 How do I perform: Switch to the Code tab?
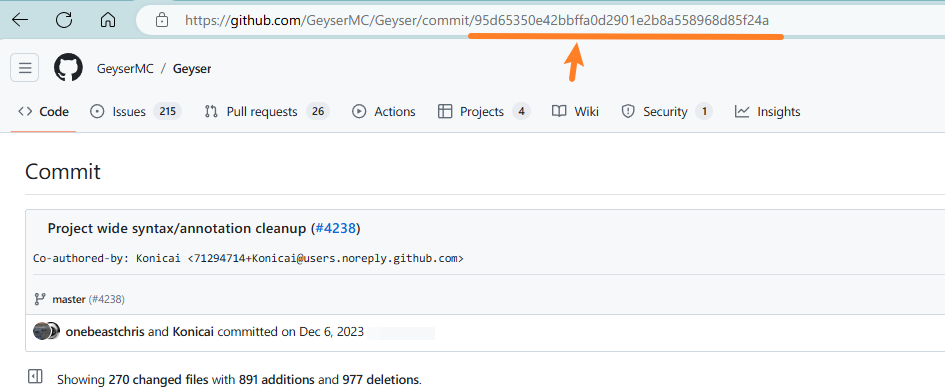click(43, 112)
